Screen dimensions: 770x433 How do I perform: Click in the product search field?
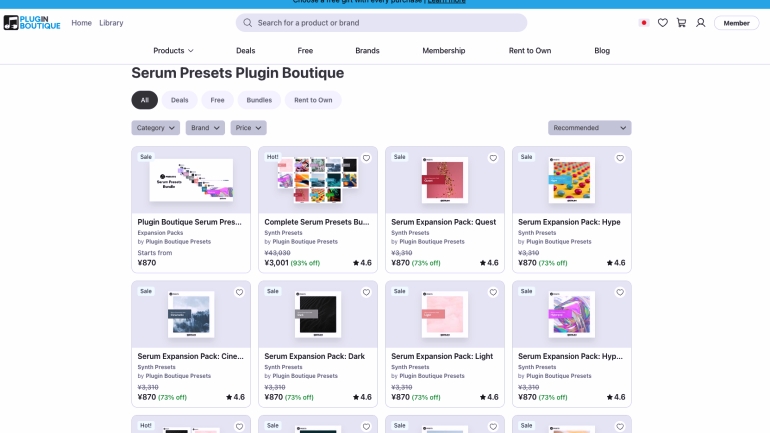point(381,23)
